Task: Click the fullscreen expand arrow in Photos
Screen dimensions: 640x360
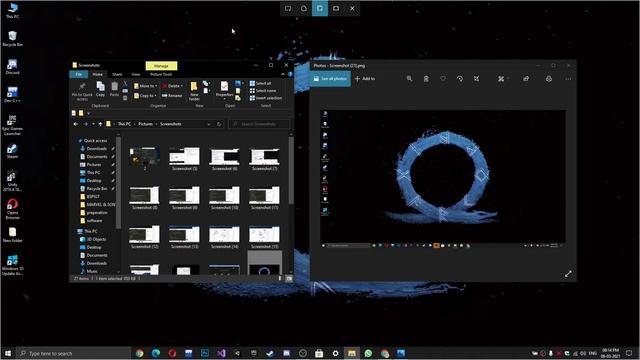Action: click(x=568, y=274)
